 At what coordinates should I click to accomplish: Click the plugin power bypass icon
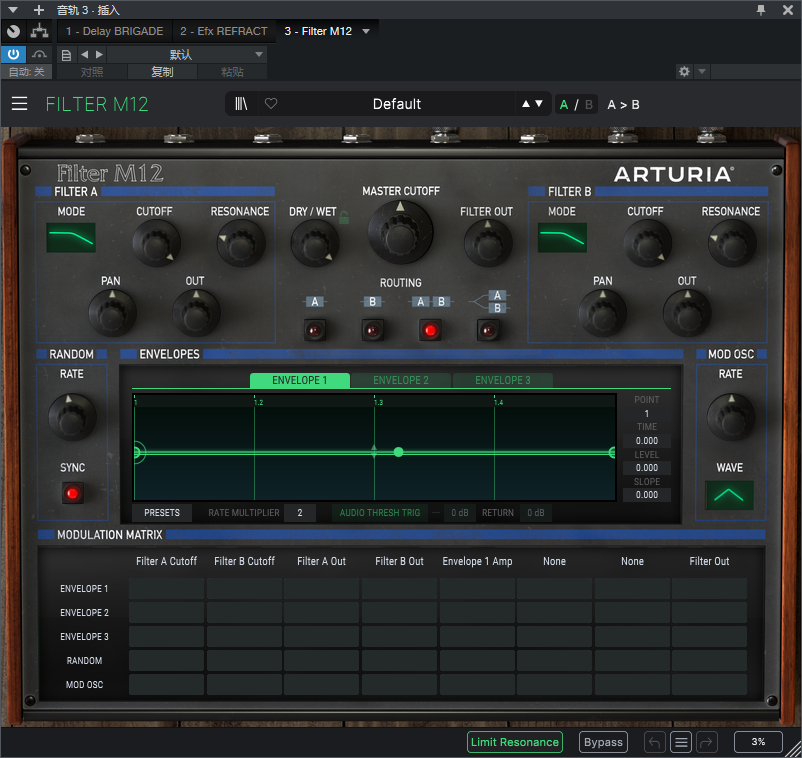pyautogui.click(x=13, y=54)
